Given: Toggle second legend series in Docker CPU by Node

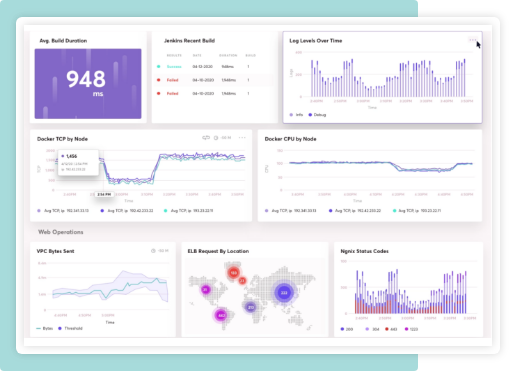Looking at the screenshot, I should (x=355, y=211).
